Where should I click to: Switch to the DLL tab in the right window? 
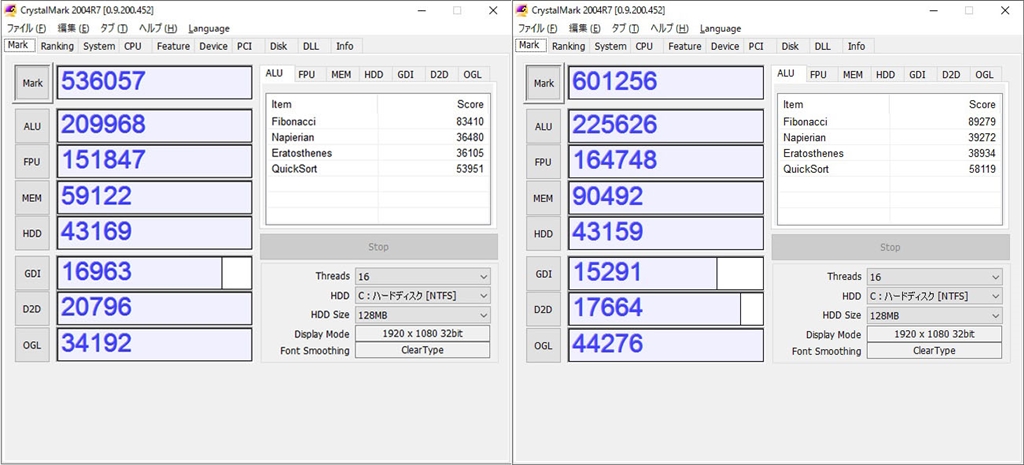pos(823,46)
